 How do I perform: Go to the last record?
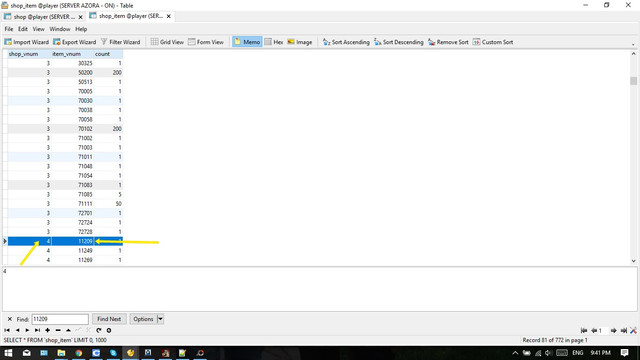[37, 330]
